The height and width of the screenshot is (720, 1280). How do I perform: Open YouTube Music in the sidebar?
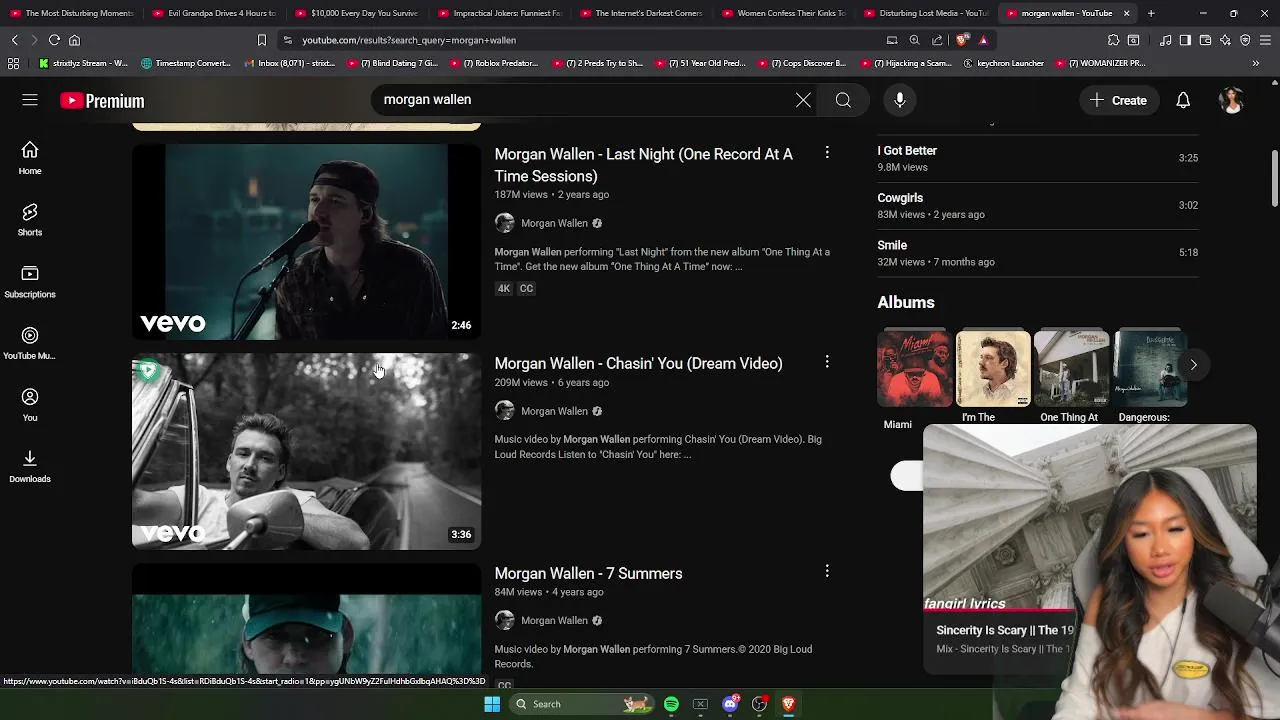(x=30, y=343)
